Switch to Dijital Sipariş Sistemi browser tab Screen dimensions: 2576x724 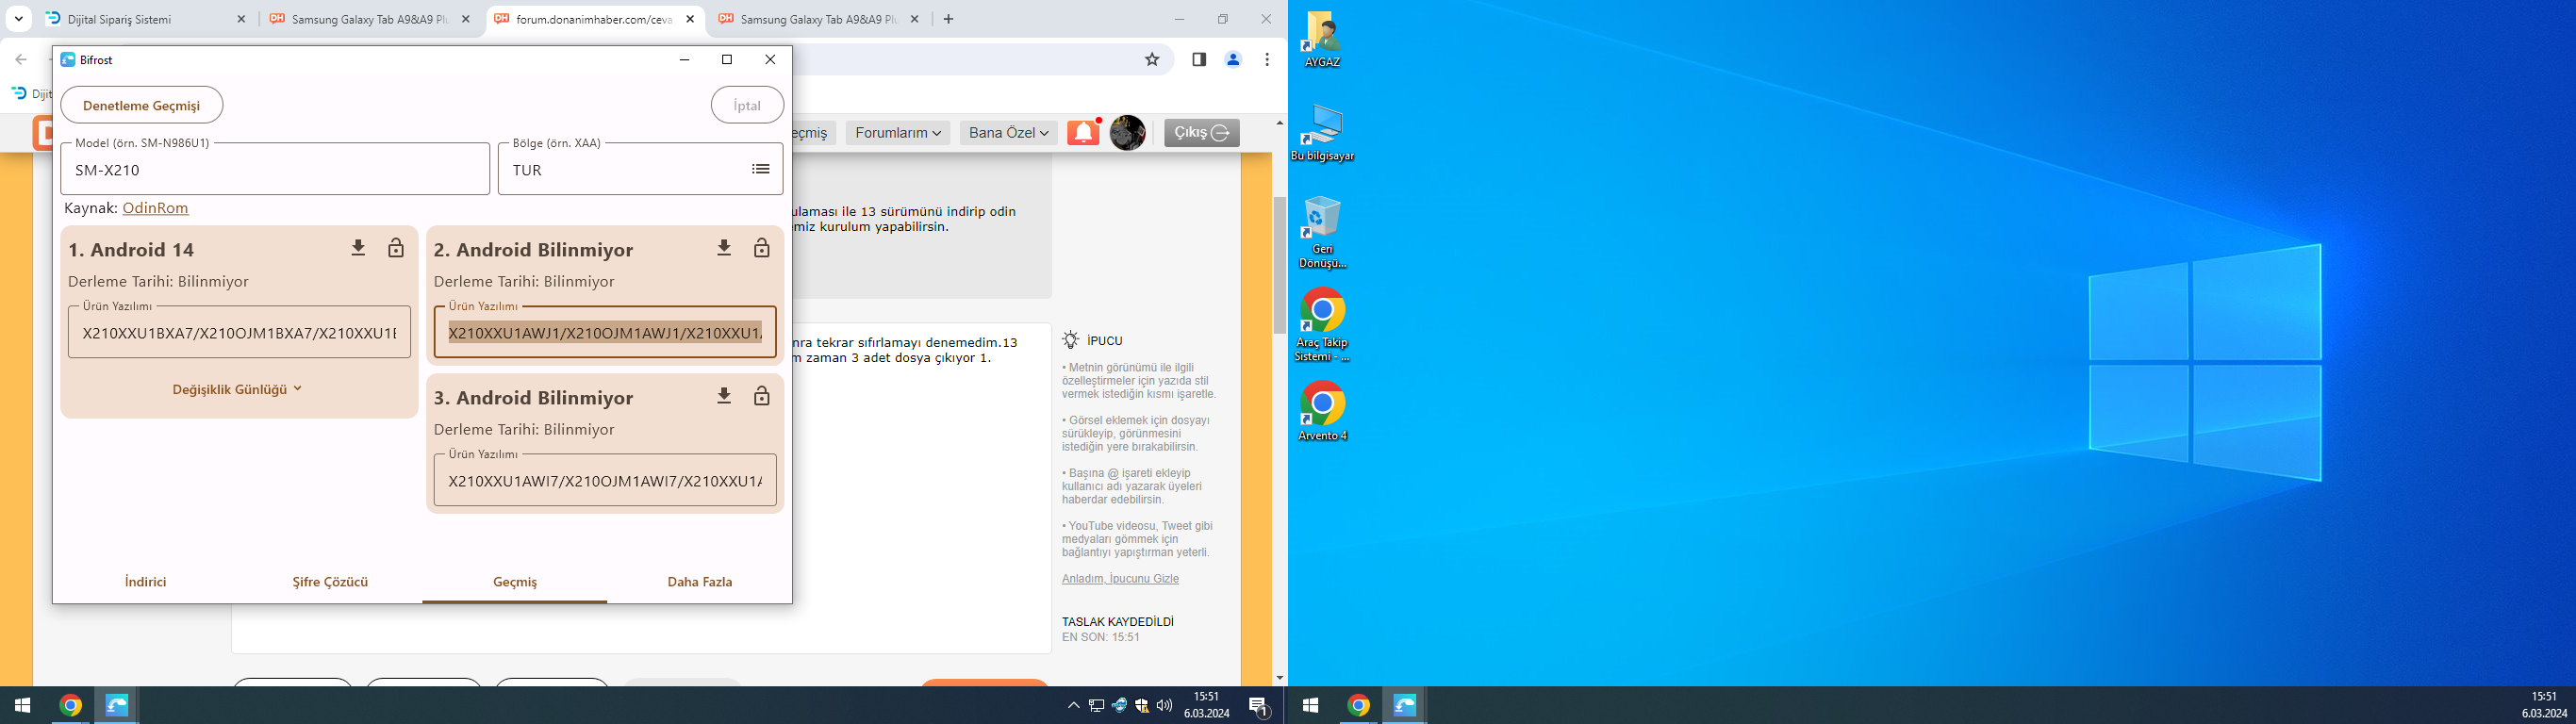point(145,19)
